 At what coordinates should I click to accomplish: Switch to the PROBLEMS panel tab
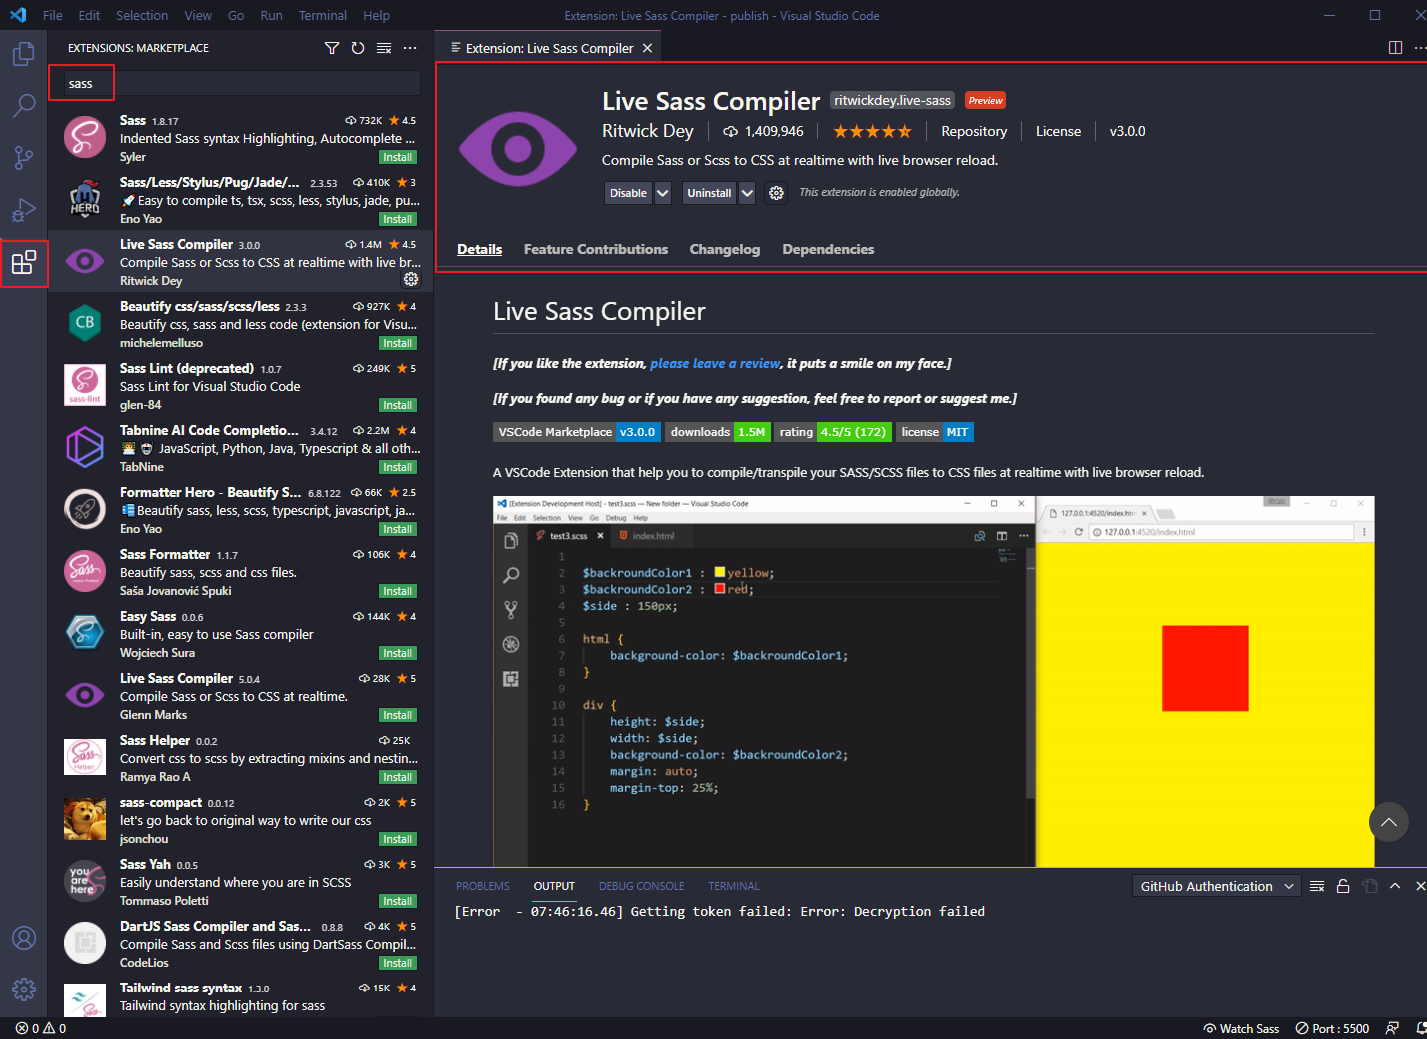483,886
